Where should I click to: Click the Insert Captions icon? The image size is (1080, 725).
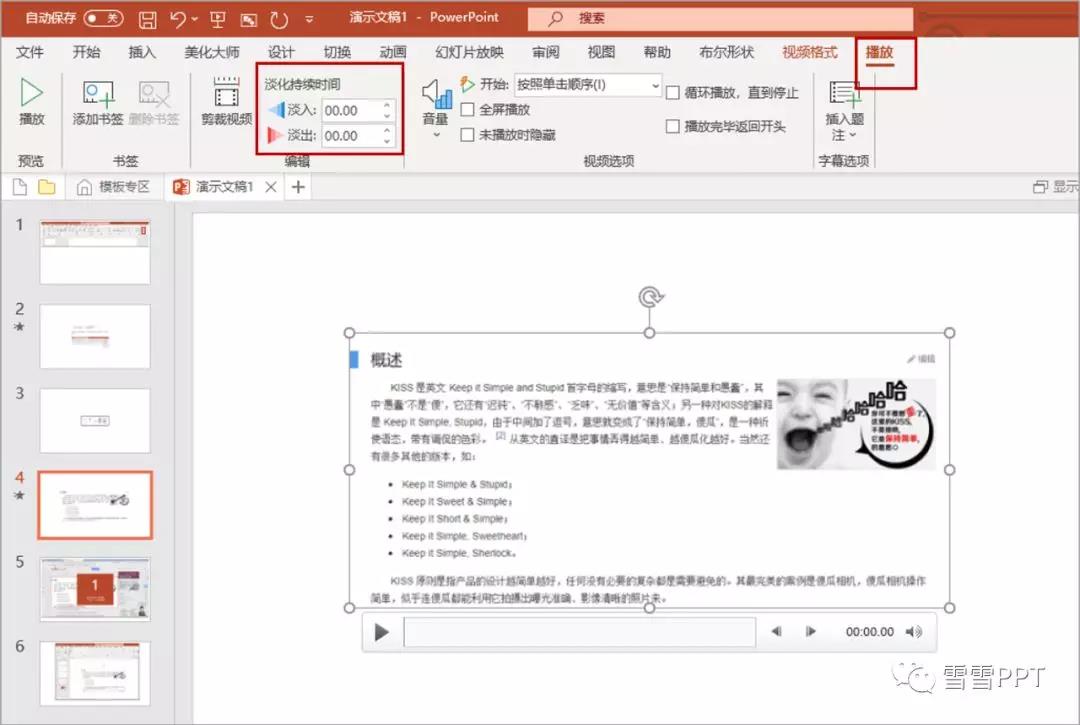(844, 96)
